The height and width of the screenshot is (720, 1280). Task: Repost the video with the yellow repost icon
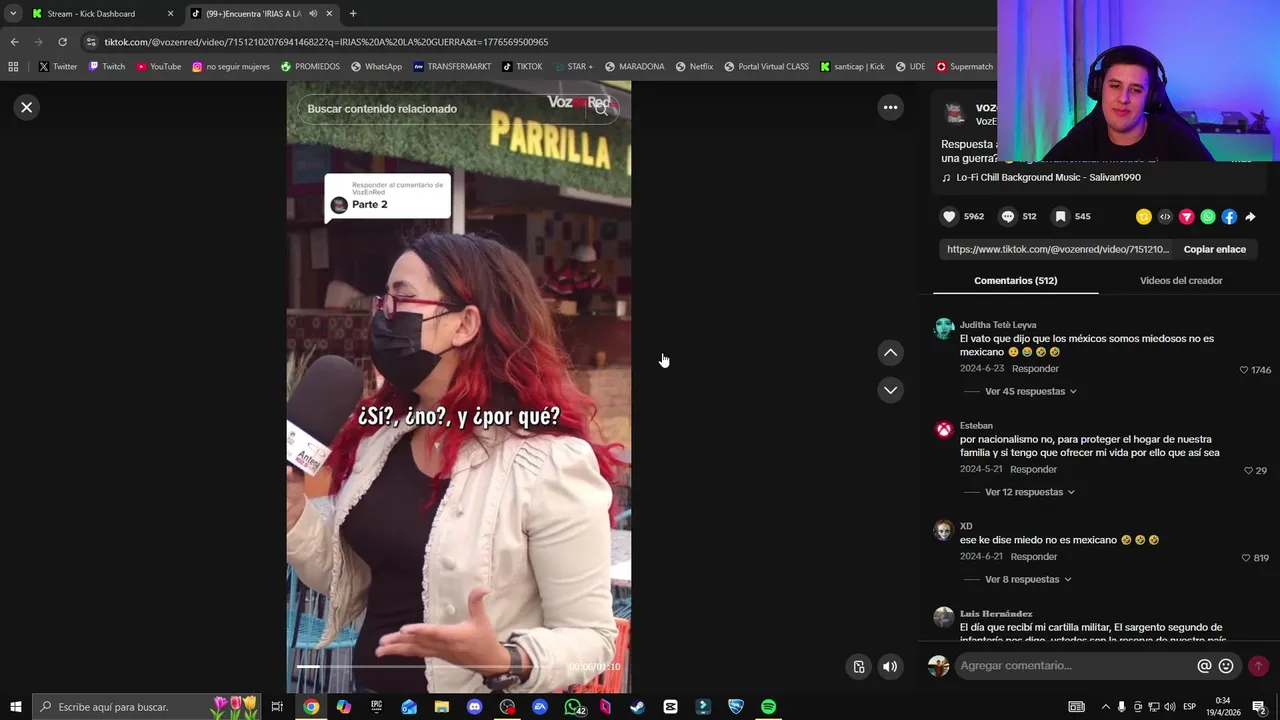1144,216
